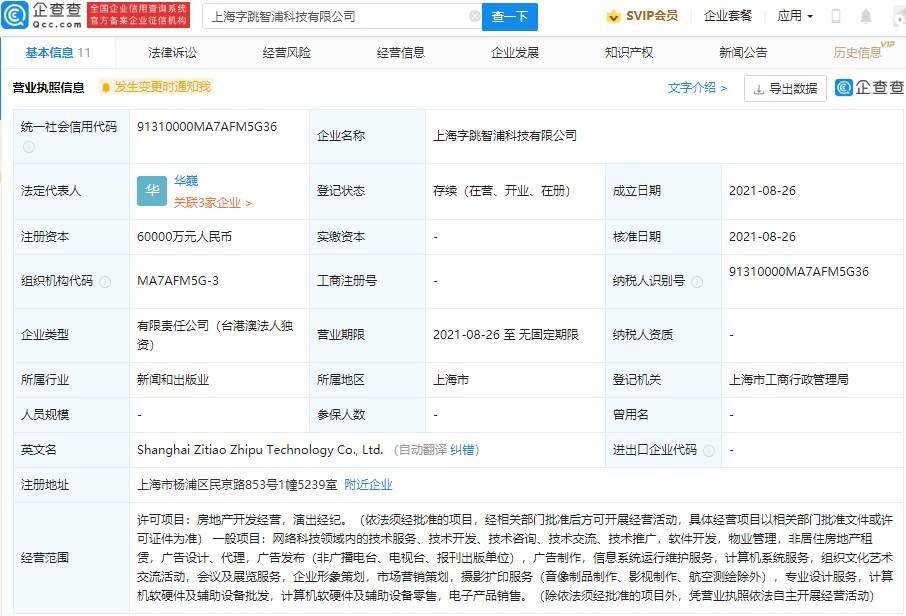Switch to the 企业发展 tab

tap(515, 53)
